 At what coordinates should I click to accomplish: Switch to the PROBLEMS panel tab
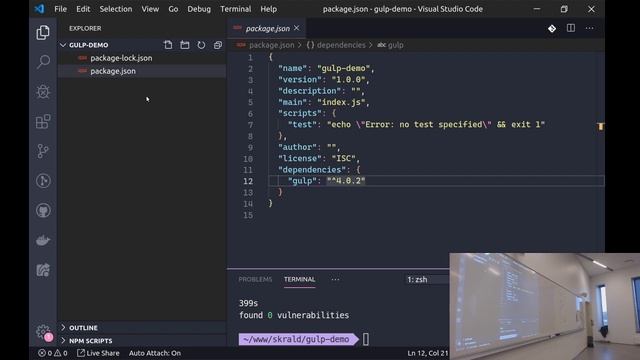pyautogui.click(x=255, y=280)
